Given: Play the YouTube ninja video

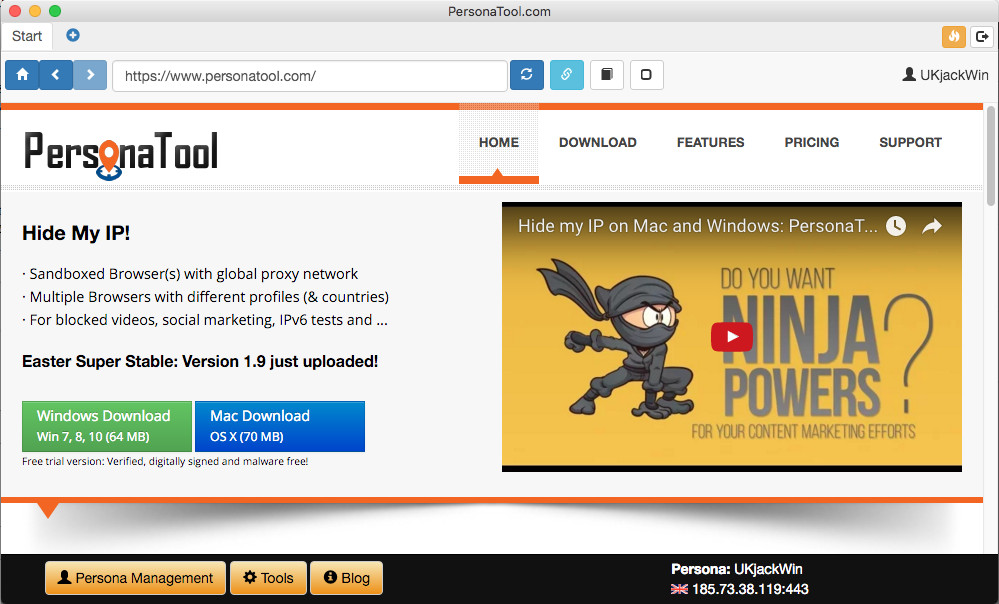Looking at the screenshot, I should [731, 336].
